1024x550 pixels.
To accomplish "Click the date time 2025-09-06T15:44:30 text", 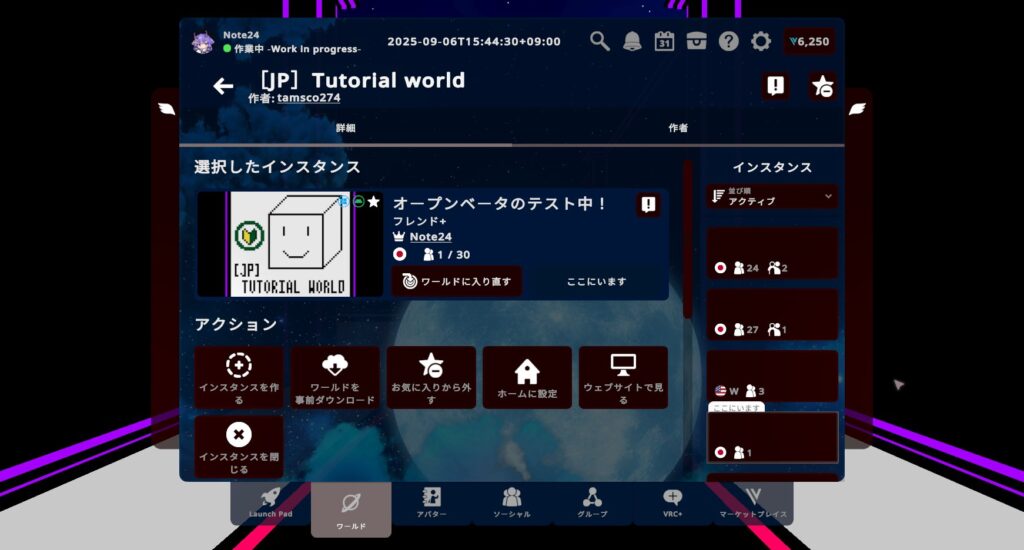I will (x=474, y=42).
